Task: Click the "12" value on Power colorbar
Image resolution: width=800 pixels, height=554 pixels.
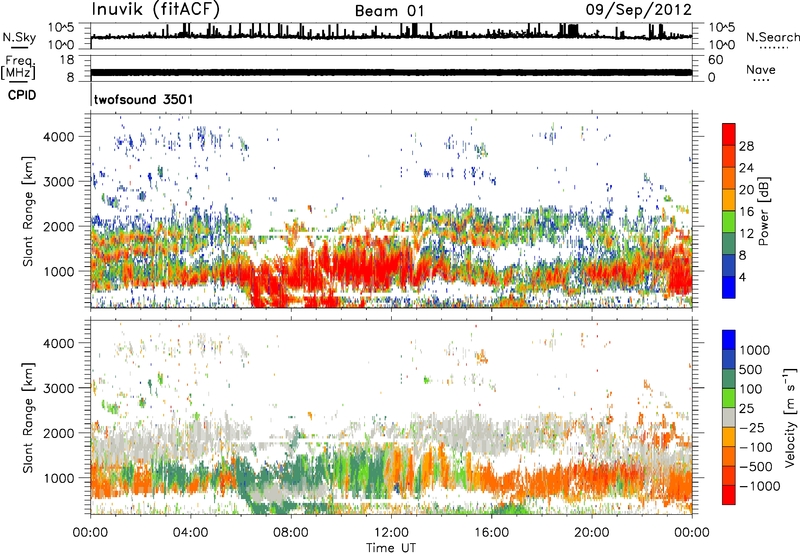Action: tap(746, 234)
